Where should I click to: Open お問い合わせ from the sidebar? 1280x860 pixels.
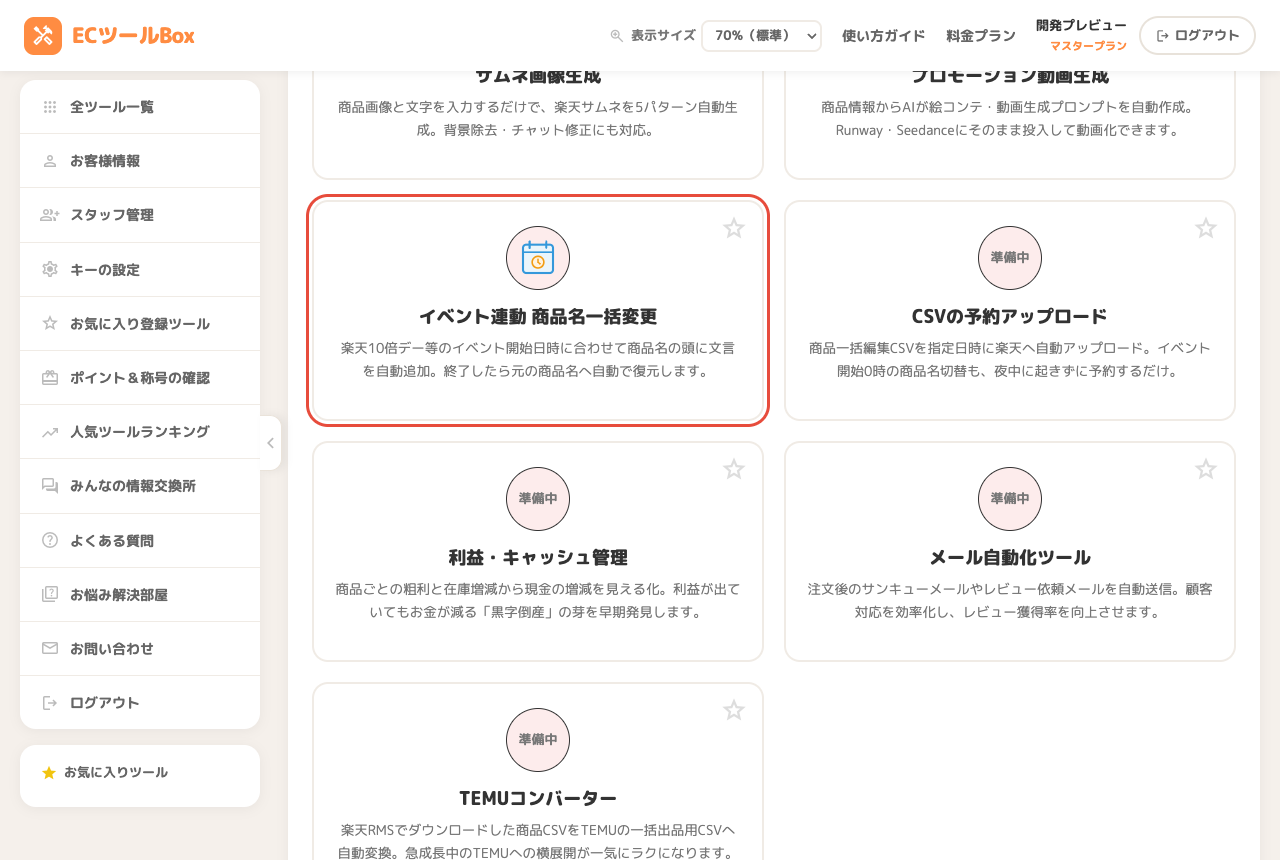pos(140,648)
